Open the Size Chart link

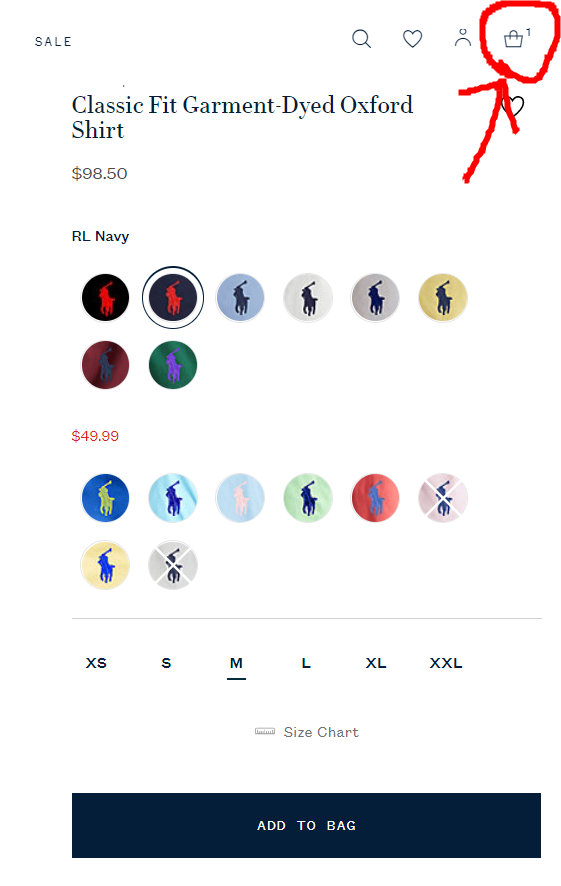(x=321, y=732)
